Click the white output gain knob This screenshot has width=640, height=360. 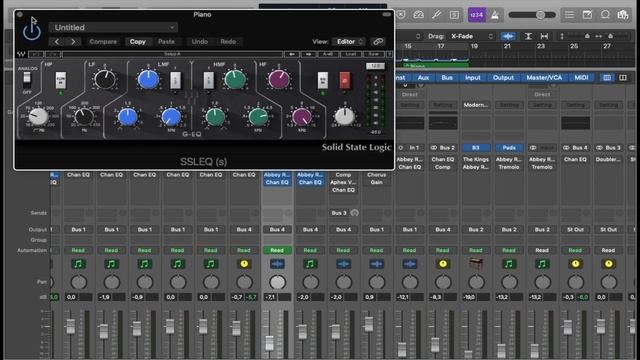click(344, 117)
